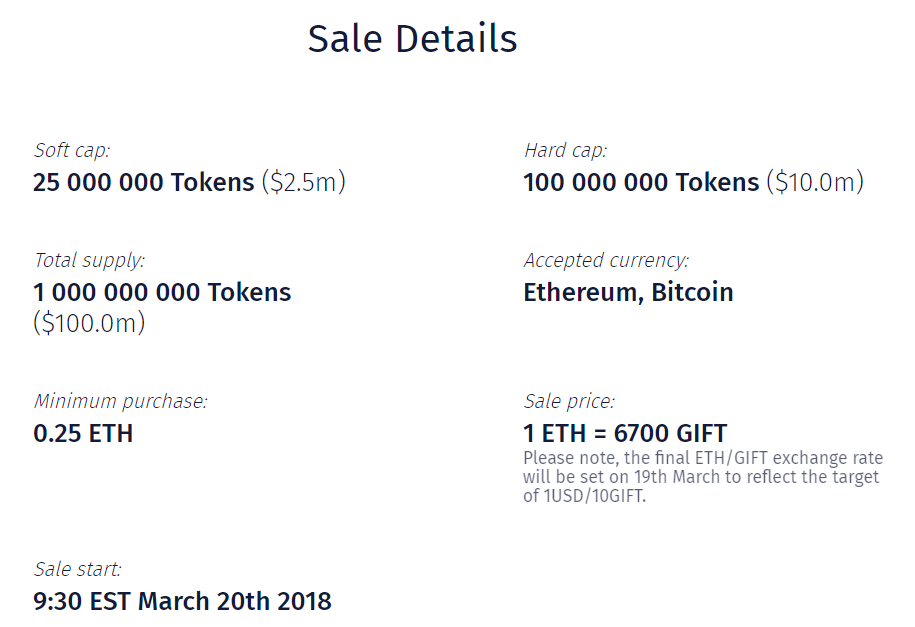This screenshot has width=915, height=627.
Task: Click the ($10.0m) hard cap amount
Action: (x=815, y=182)
